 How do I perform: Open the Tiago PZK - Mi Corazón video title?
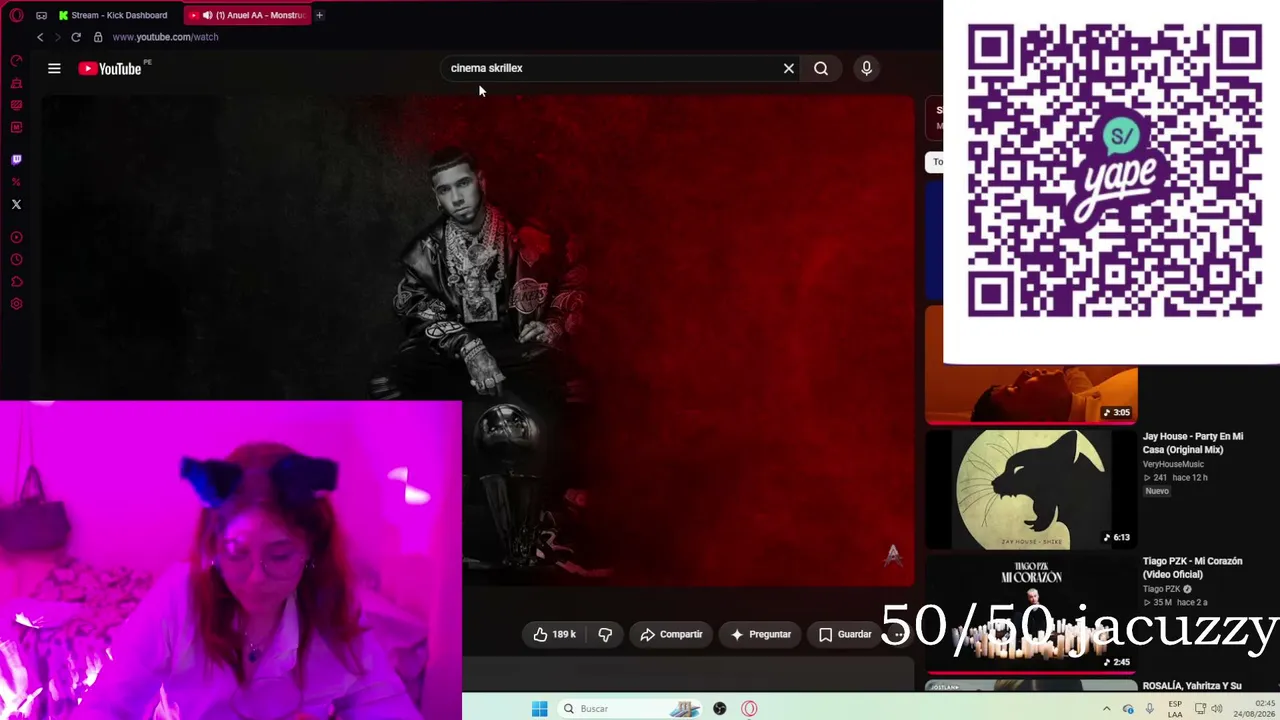1192,568
